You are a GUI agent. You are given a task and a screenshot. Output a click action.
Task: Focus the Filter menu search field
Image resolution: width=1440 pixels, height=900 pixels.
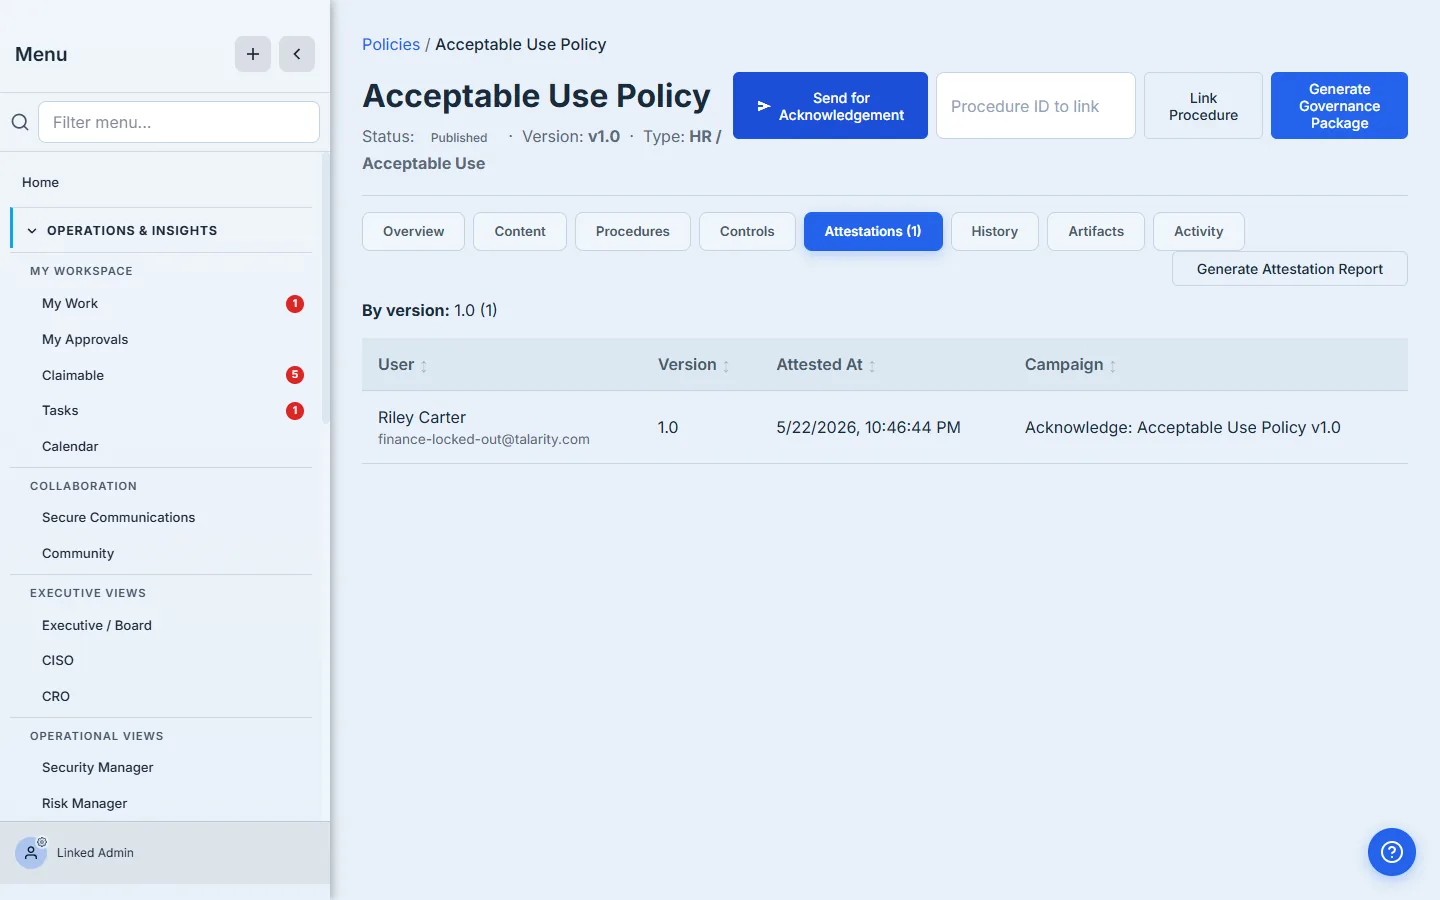(179, 122)
